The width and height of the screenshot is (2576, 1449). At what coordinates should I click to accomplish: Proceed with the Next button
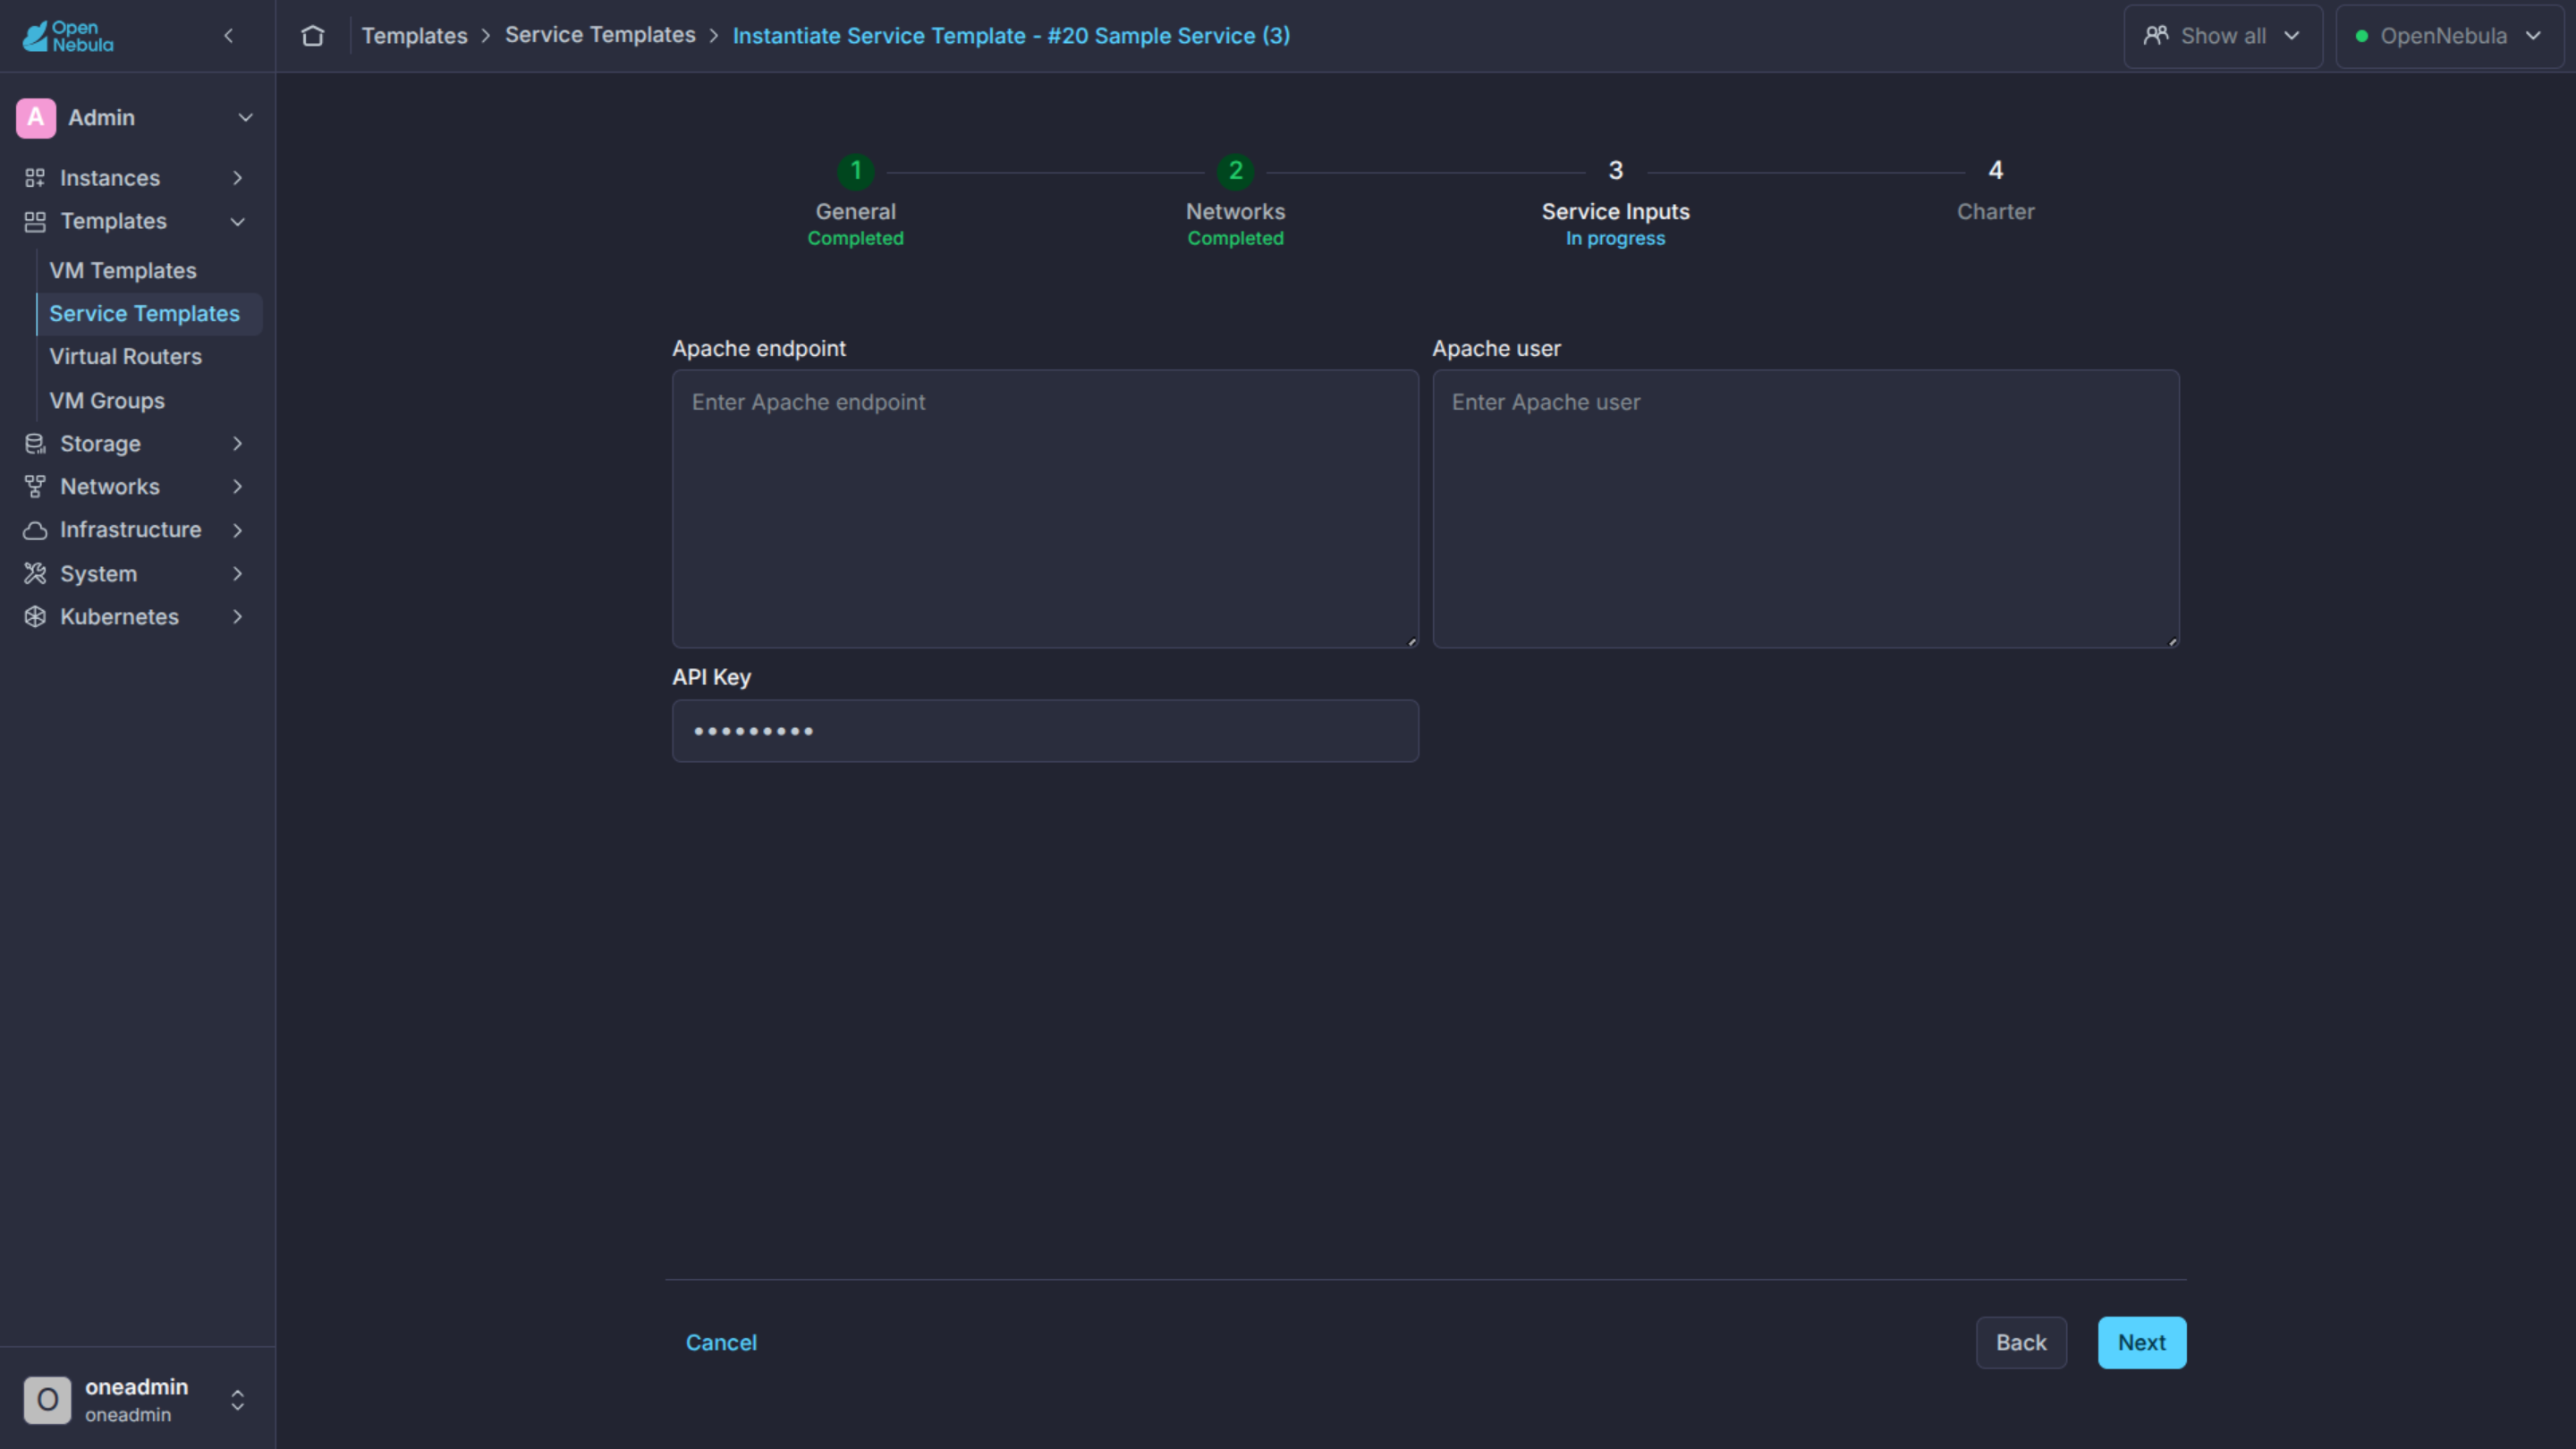(2142, 1343)
